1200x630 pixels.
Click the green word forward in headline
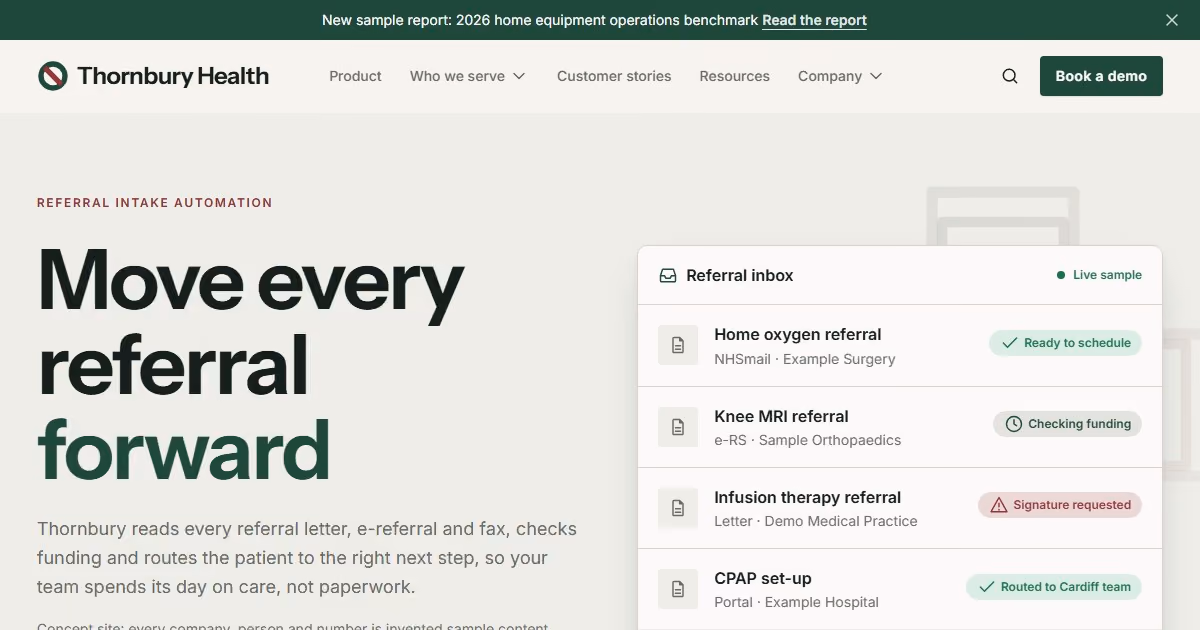pos(184,450)
